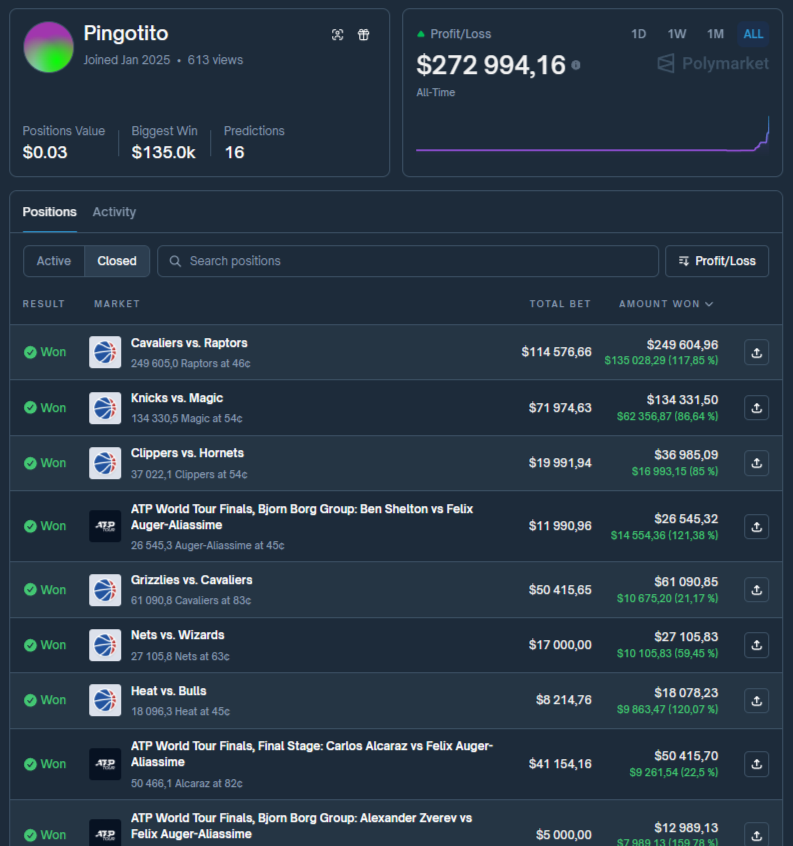The height and width of the screenshot is (846, 793).
Task: Open Clippers vs. Hornets market
Action: 187,453
